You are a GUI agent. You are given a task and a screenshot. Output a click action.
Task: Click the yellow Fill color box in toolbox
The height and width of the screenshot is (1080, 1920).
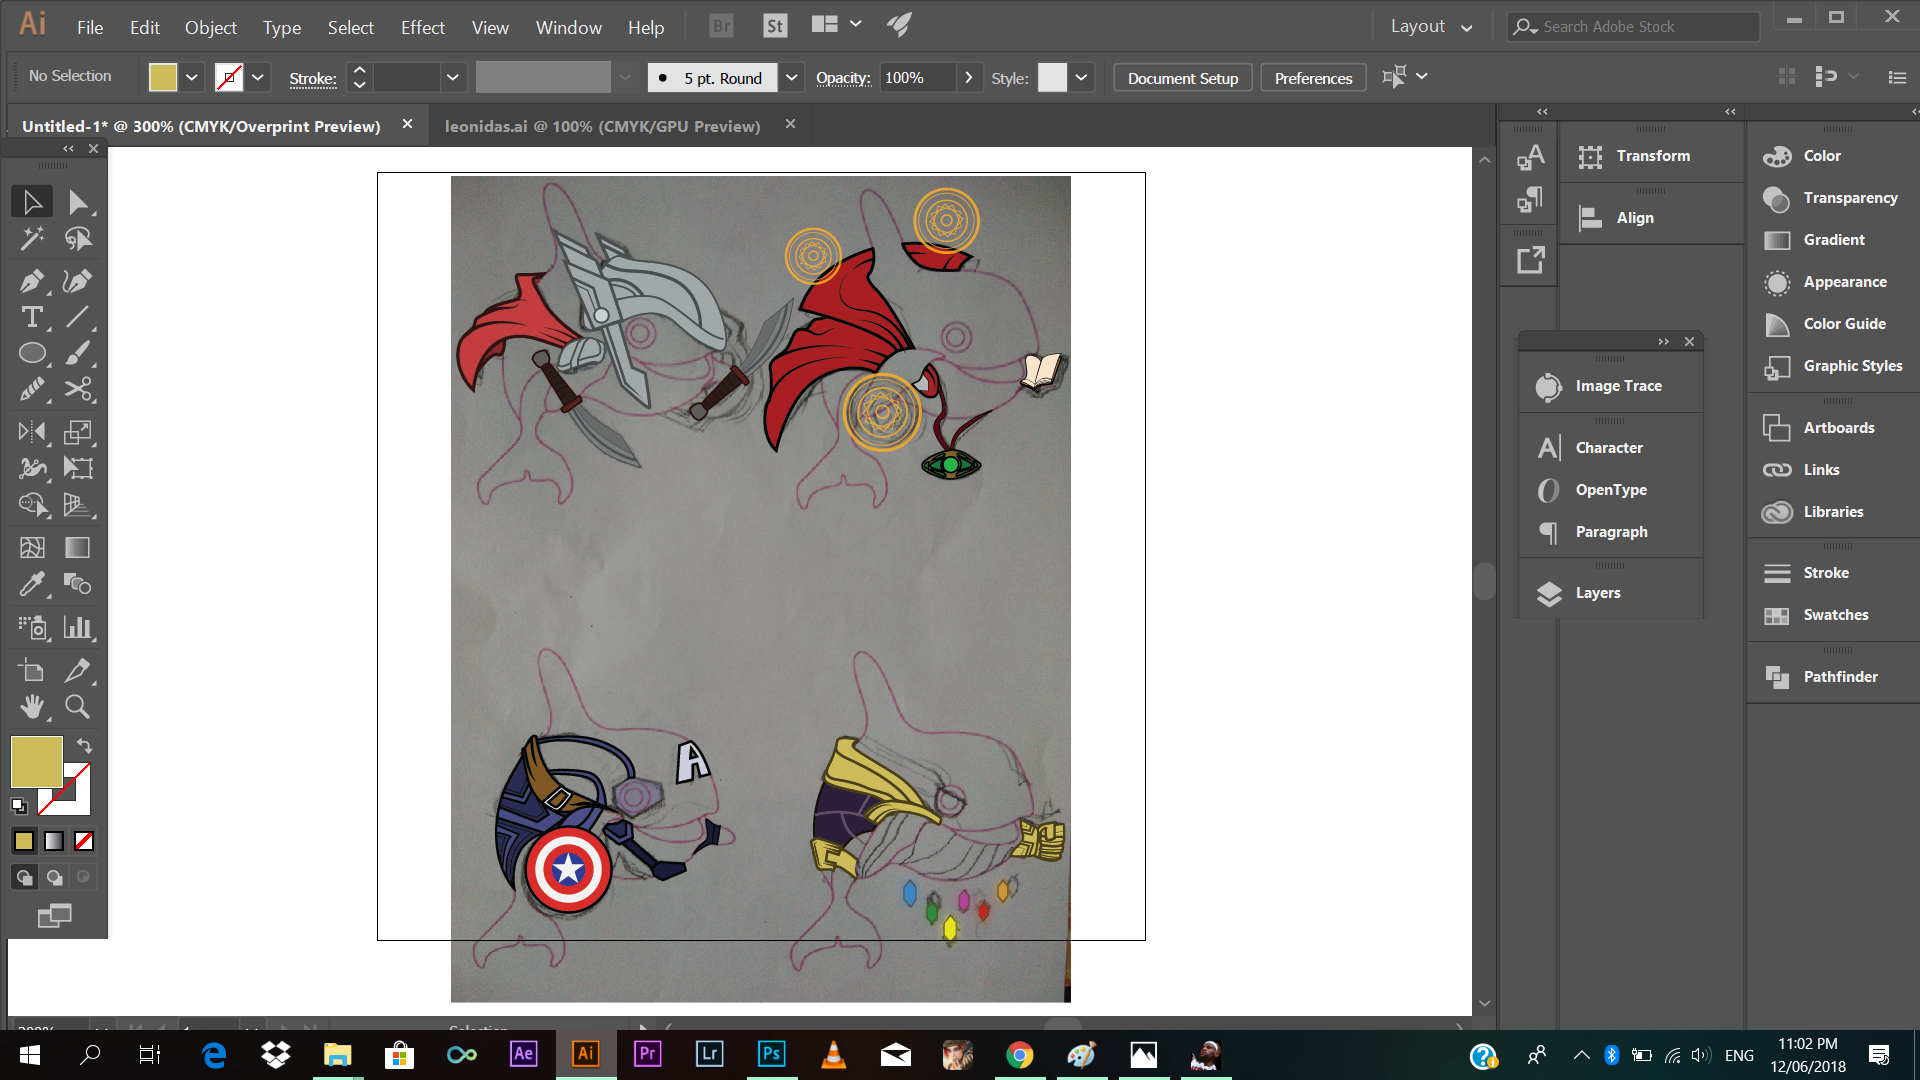(36, 762)
